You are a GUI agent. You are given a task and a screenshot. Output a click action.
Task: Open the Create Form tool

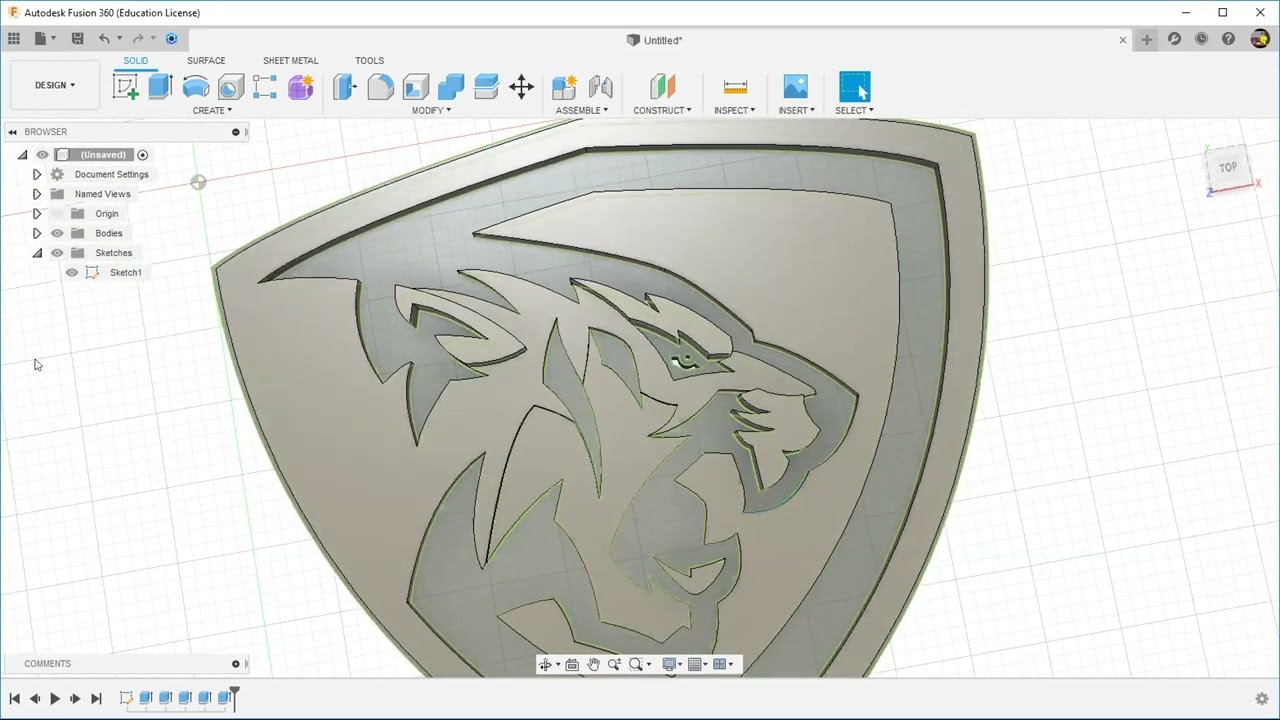(301, 87)
